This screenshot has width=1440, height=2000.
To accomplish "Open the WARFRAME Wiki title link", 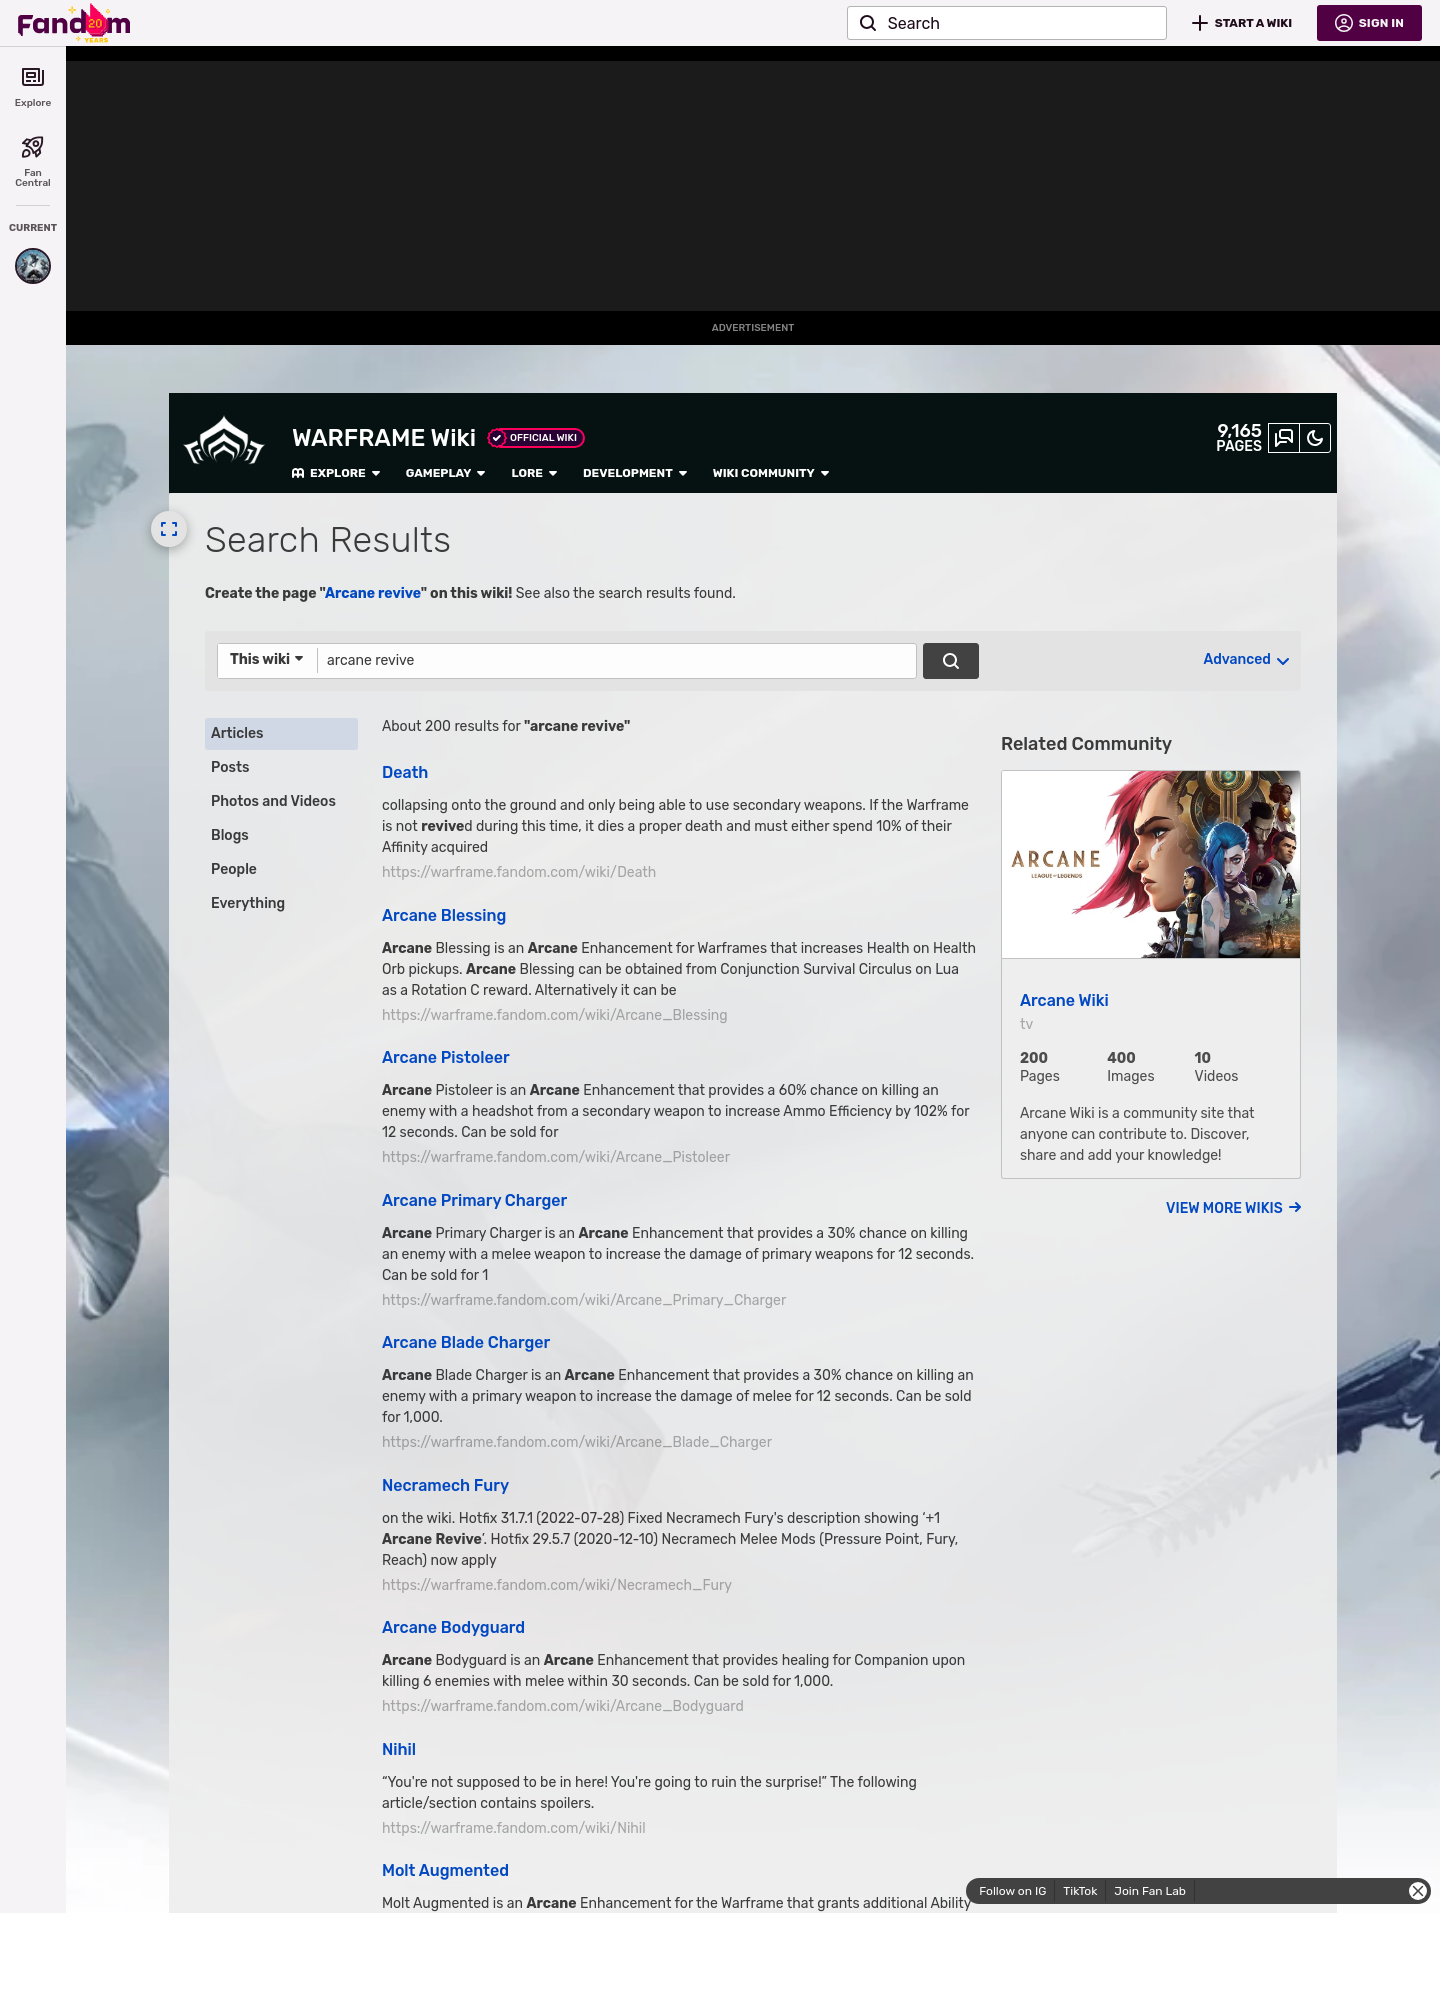I will [384, 438].
